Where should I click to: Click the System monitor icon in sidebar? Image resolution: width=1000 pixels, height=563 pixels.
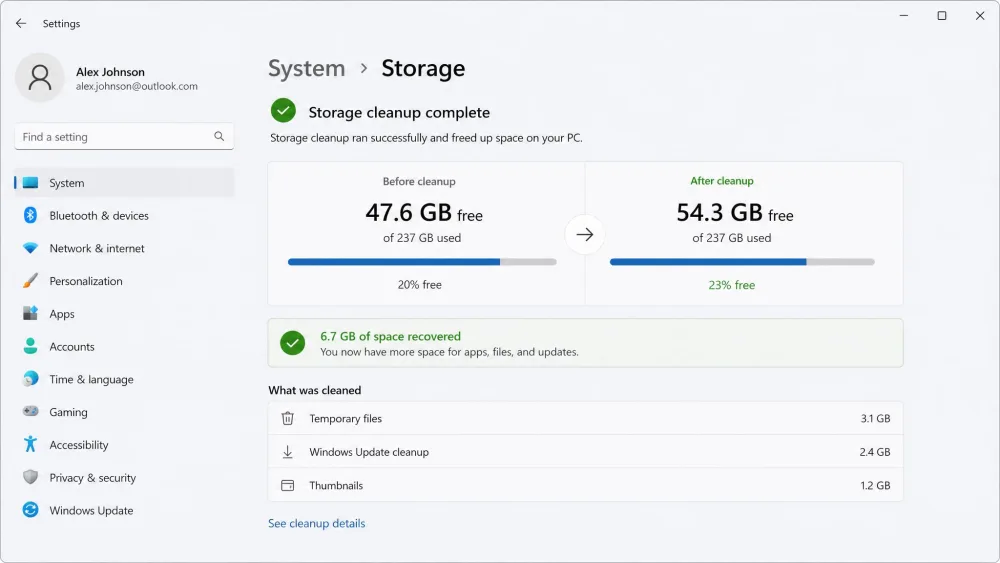pos(30,183)
